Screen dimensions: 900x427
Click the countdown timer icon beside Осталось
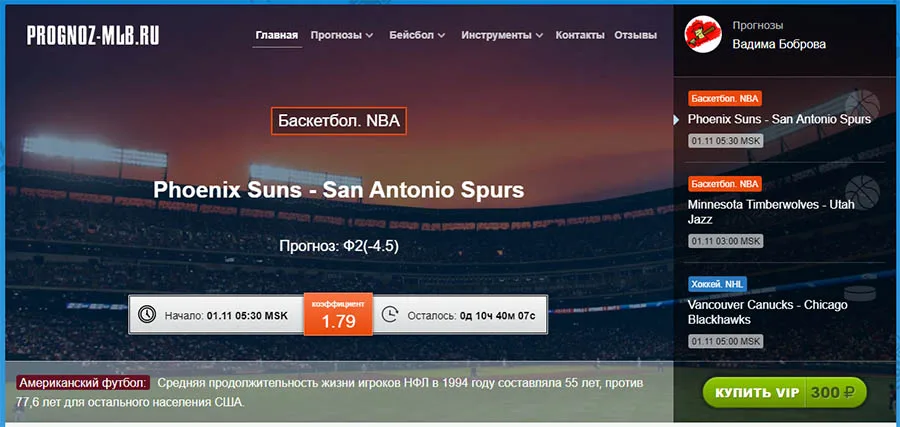[390, 314]
